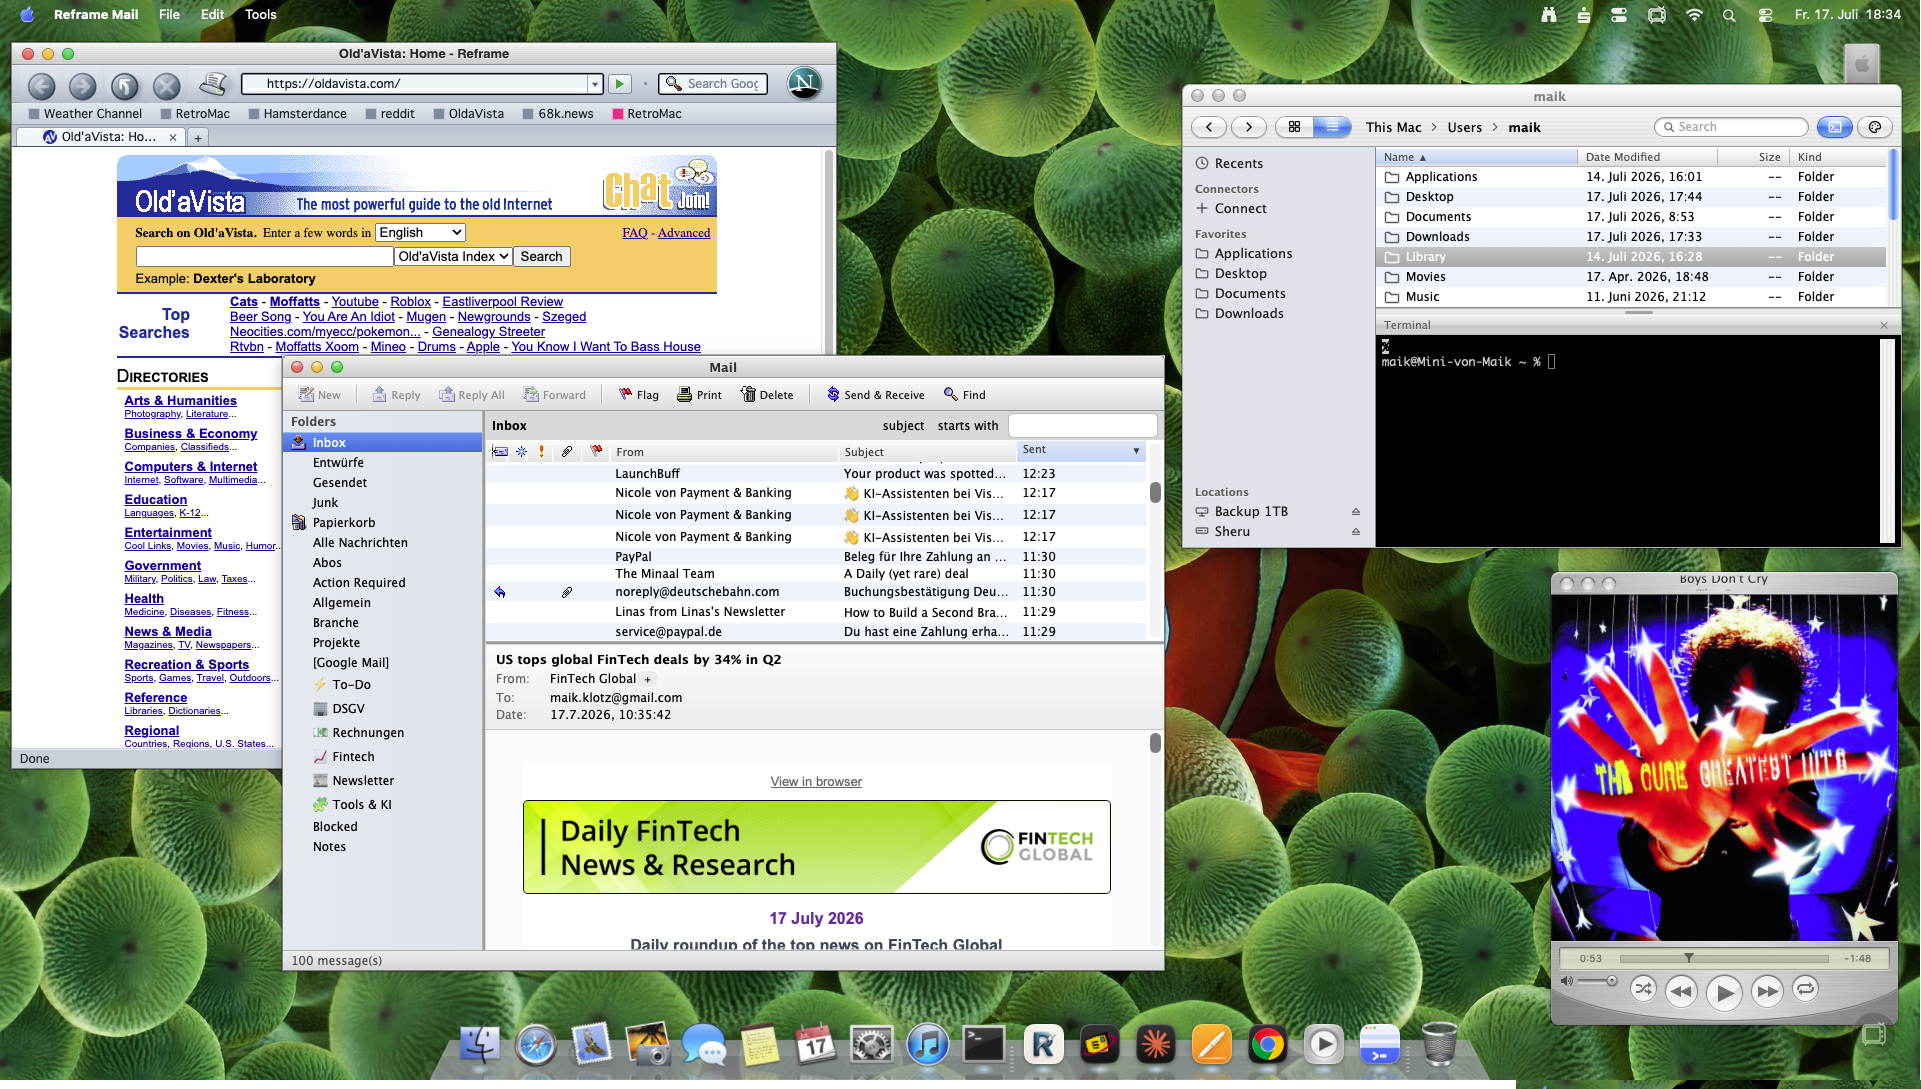Screen dimensions: 1921x1089
Task: Switch file browser to icon grid view
Action: (x=1294, y=127)
